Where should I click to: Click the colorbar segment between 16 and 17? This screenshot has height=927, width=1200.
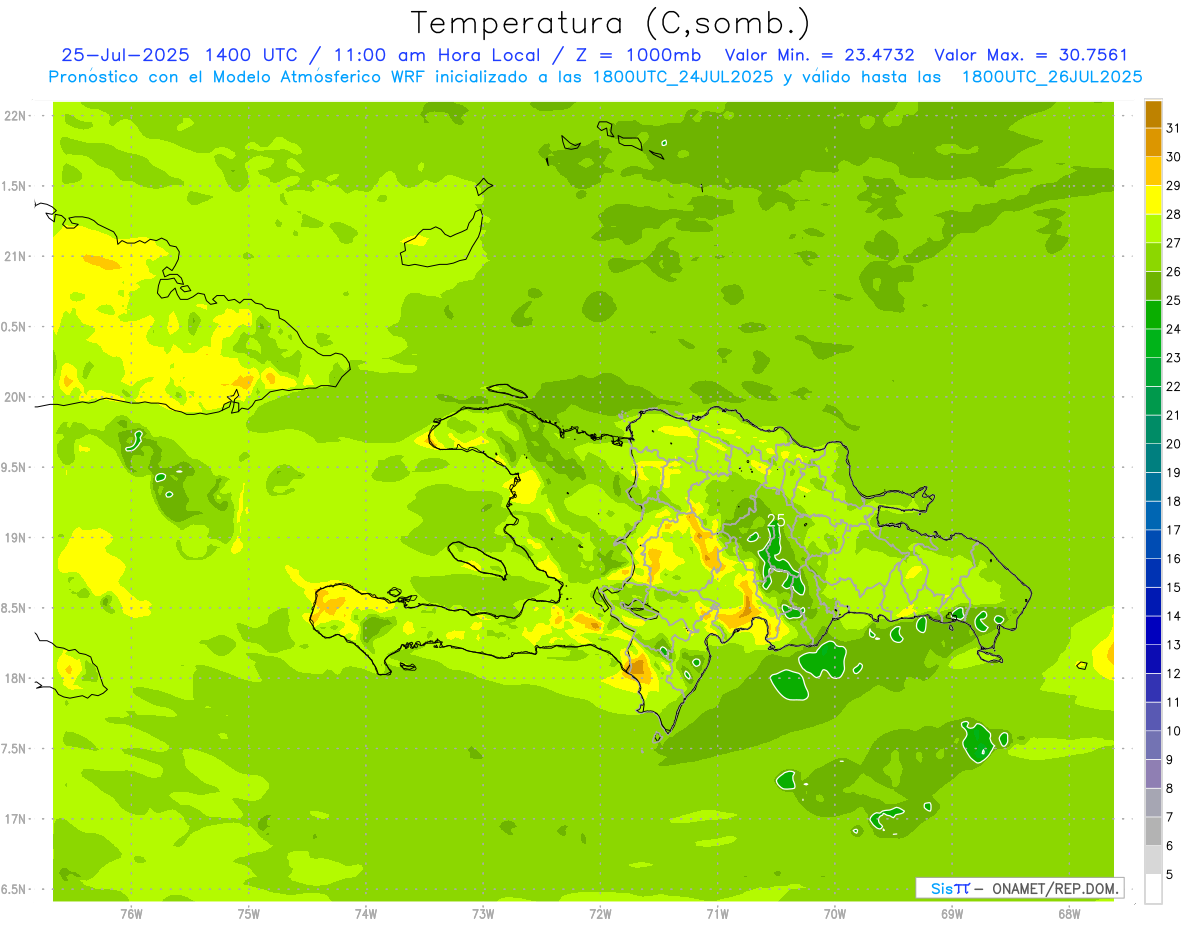click(1153, 545)
